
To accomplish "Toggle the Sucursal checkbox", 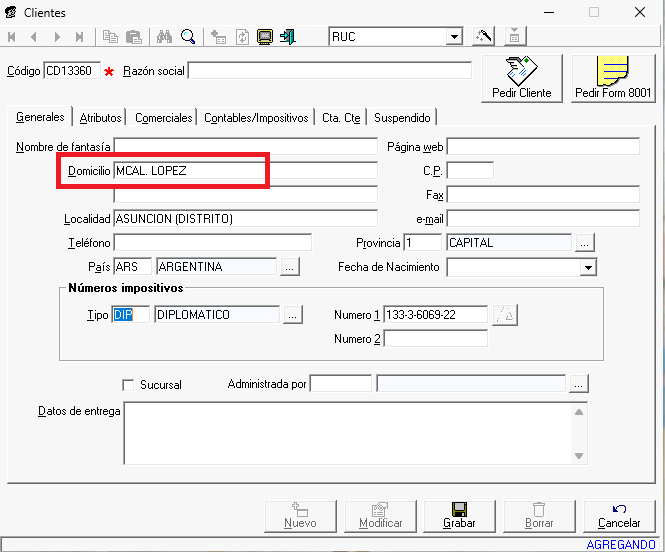I will (x=128, y=385).
